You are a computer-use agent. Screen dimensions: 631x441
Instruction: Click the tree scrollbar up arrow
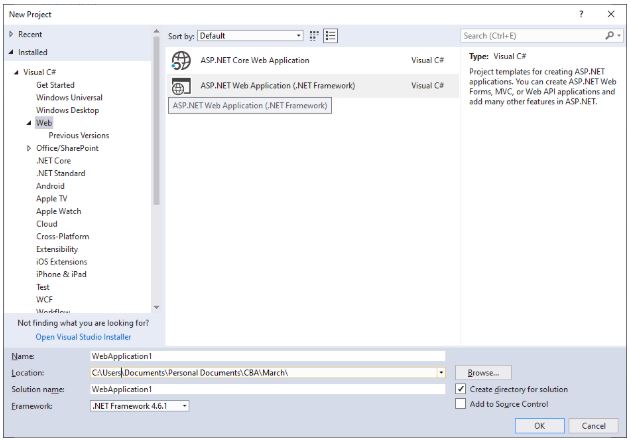(156, 31)
